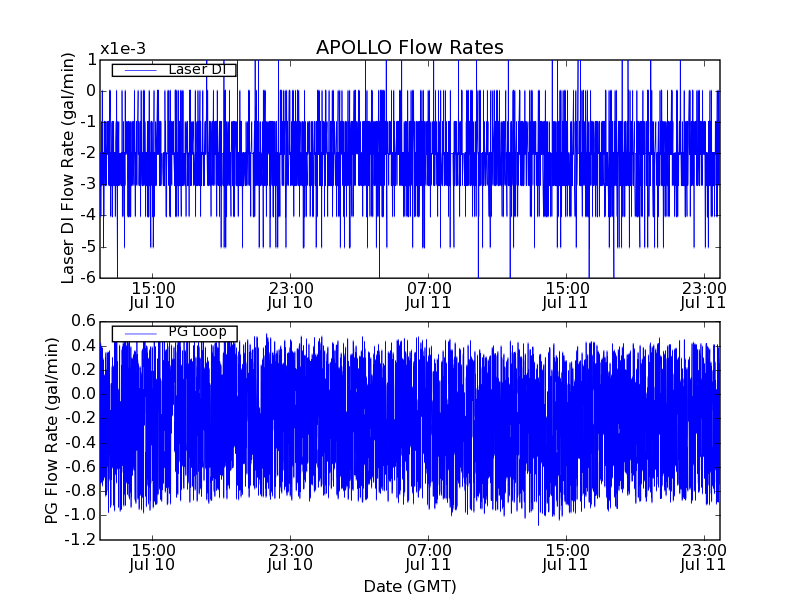Click the 'Date (GMT)' x-axis label
Viewport: 800px width, 600px height.
(410, 586)
